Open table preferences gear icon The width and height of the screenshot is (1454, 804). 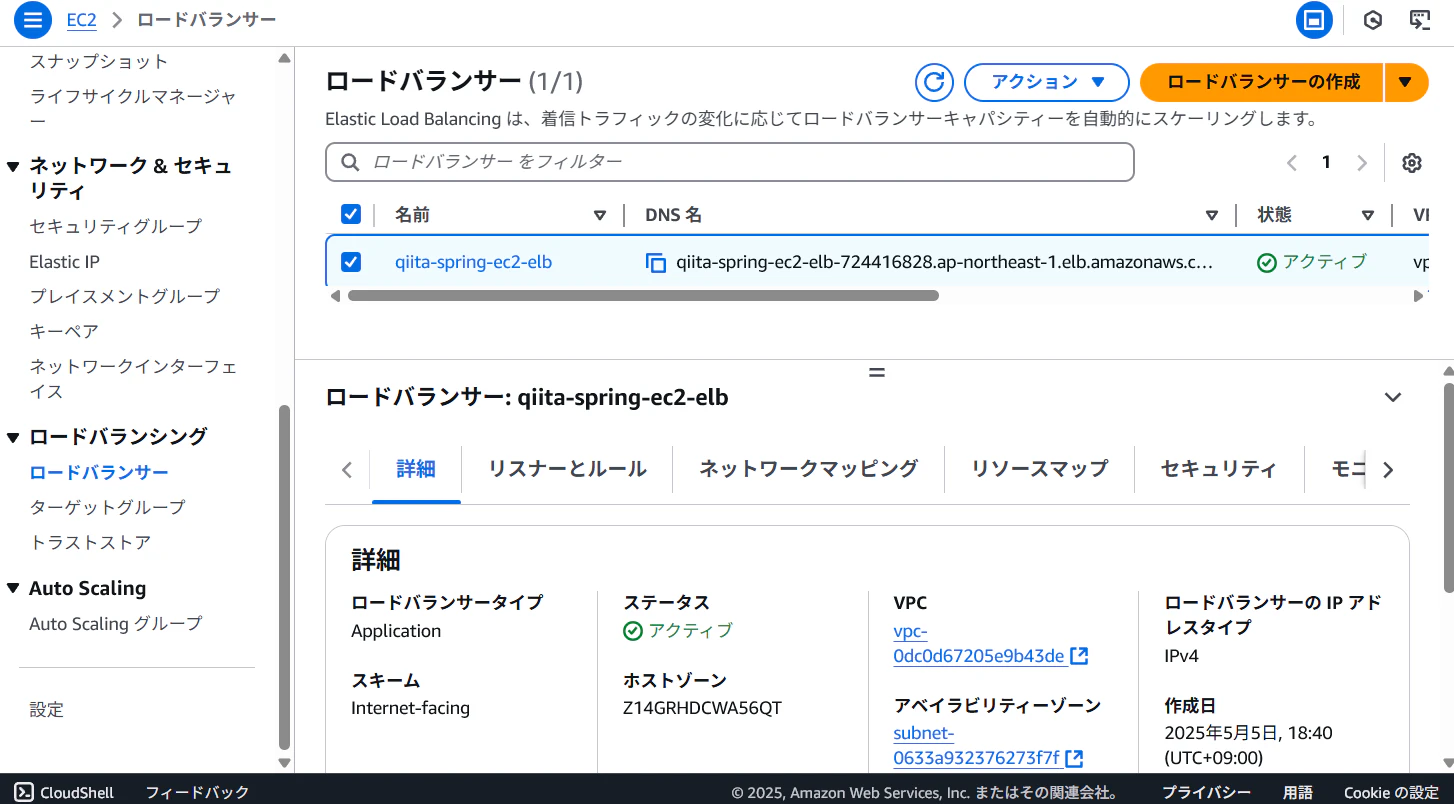click(x=1412, y=163)
